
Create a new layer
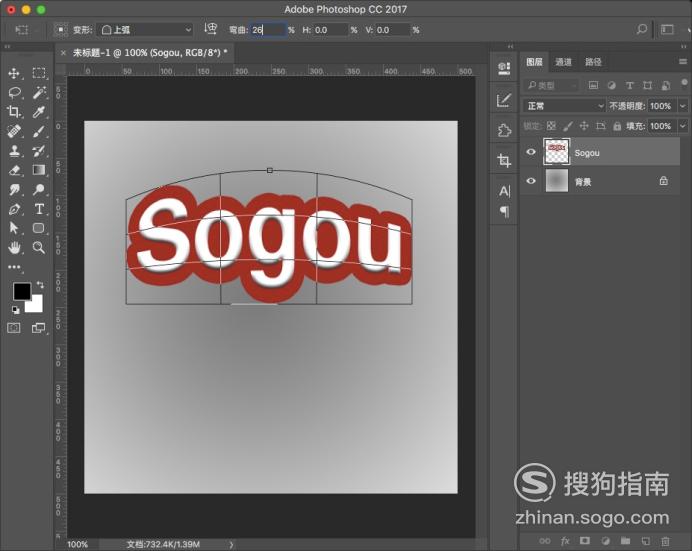pyautogui.click(x=646, y=541)
